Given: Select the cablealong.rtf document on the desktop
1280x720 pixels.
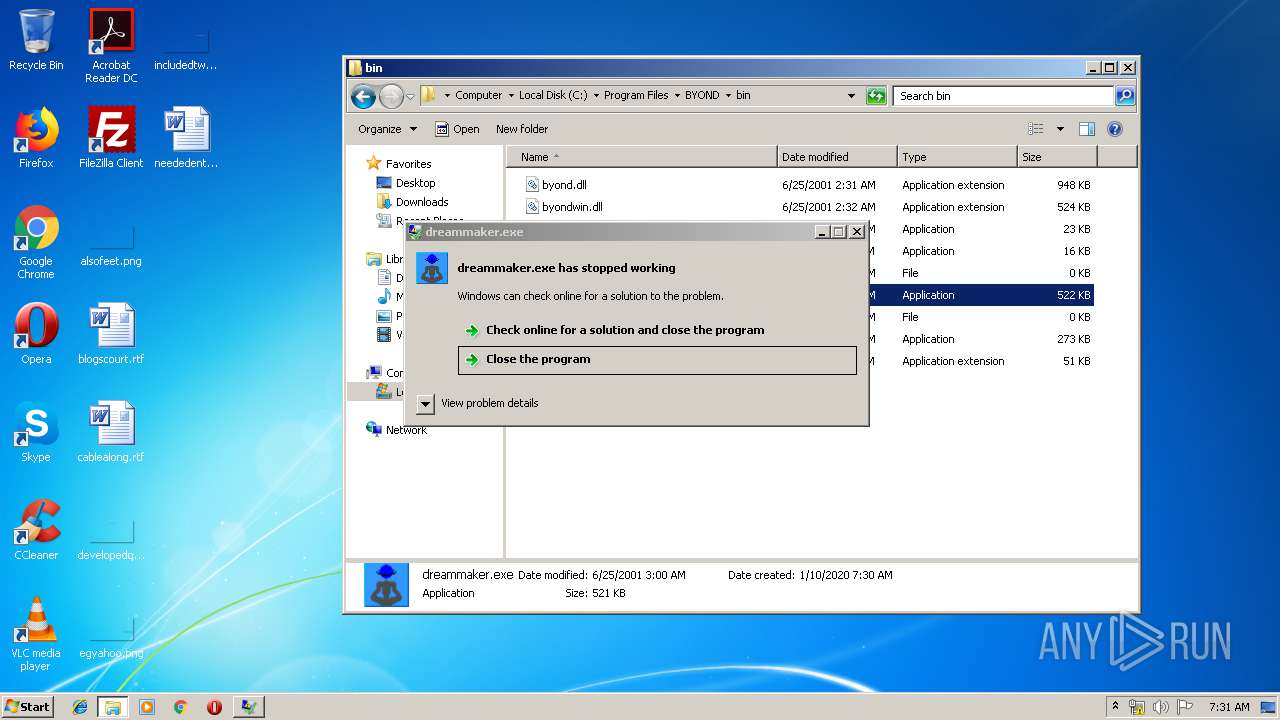Looking at the screenshot, I should (111, 432).
